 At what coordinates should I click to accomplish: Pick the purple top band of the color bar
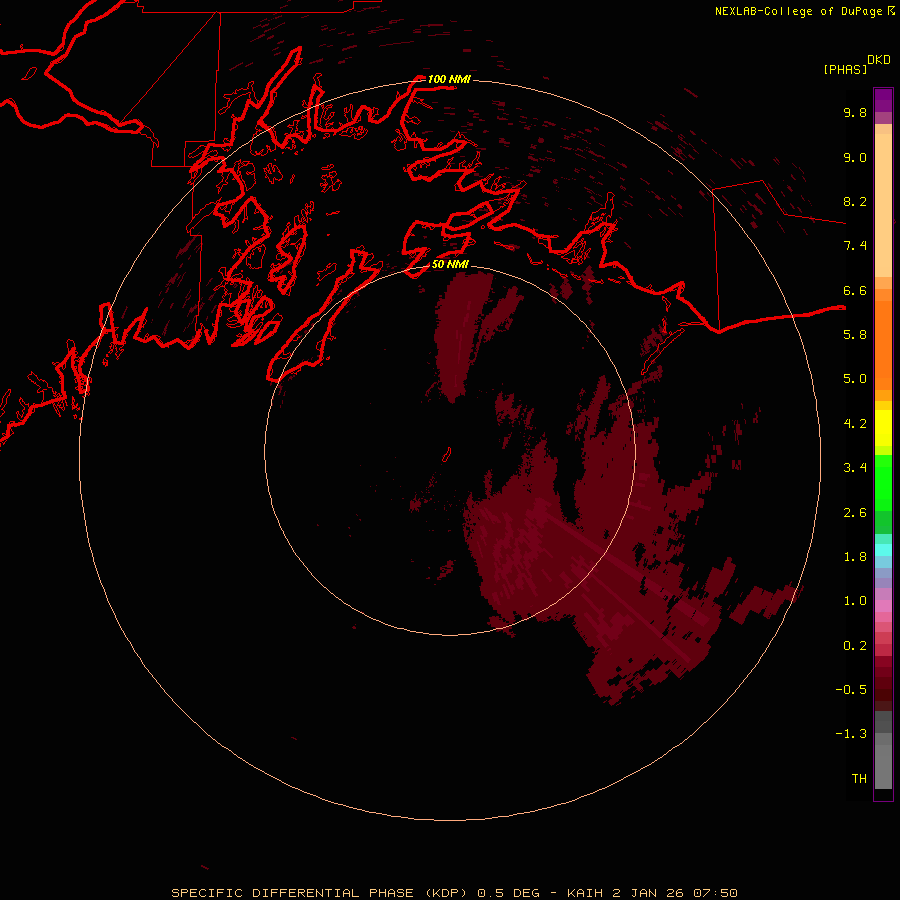[x=883, y=100]
